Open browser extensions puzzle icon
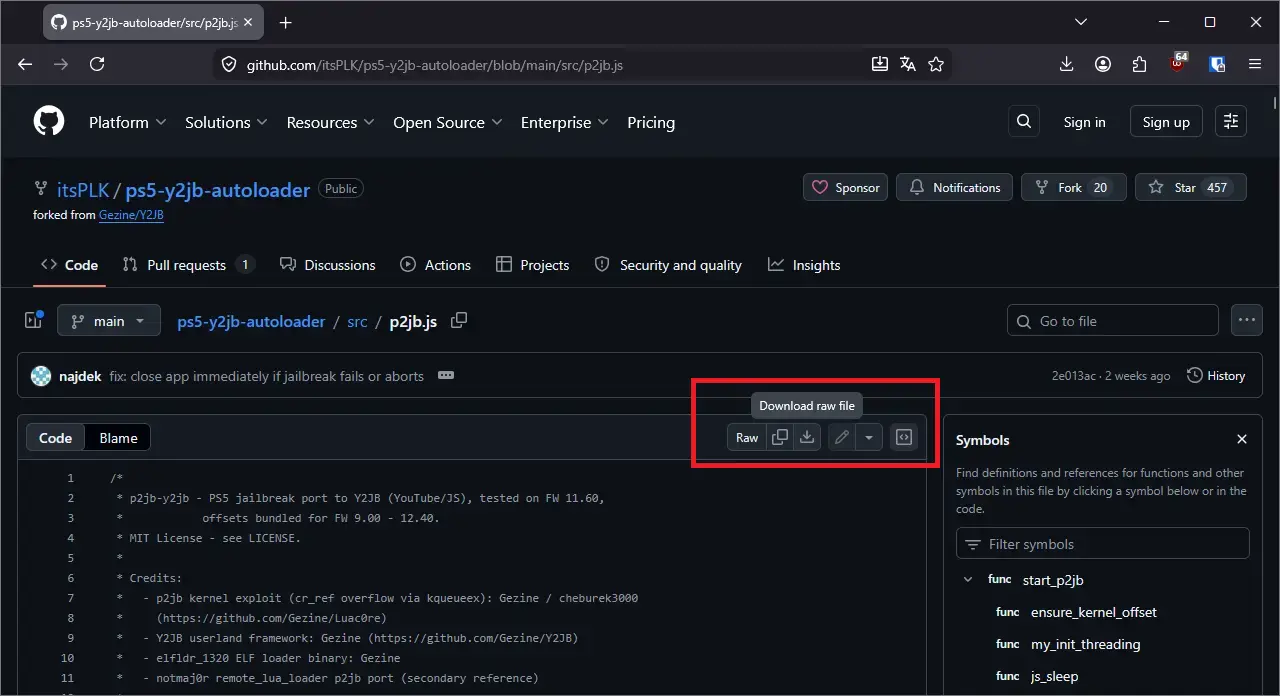Image resolution: width=1280 pixels, height=696 pixels. [1139, 64]
